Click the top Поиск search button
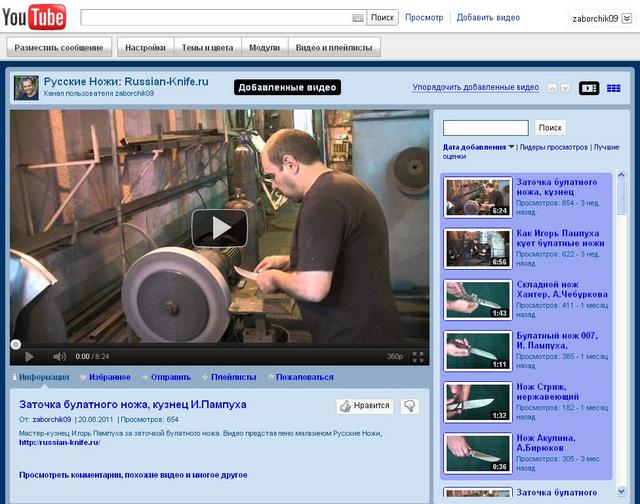The image size is (640, 504). click(382, 18)
